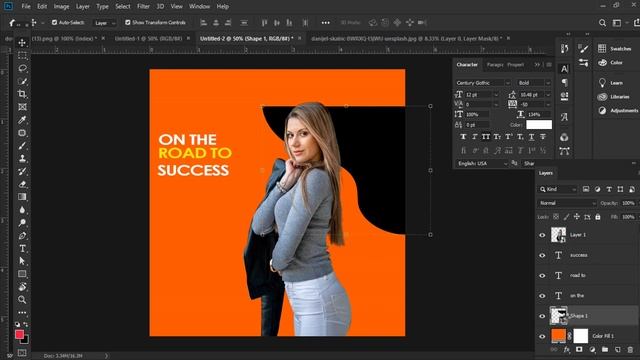
Task: Hide the success text layer
Action: tap(542, 256)
